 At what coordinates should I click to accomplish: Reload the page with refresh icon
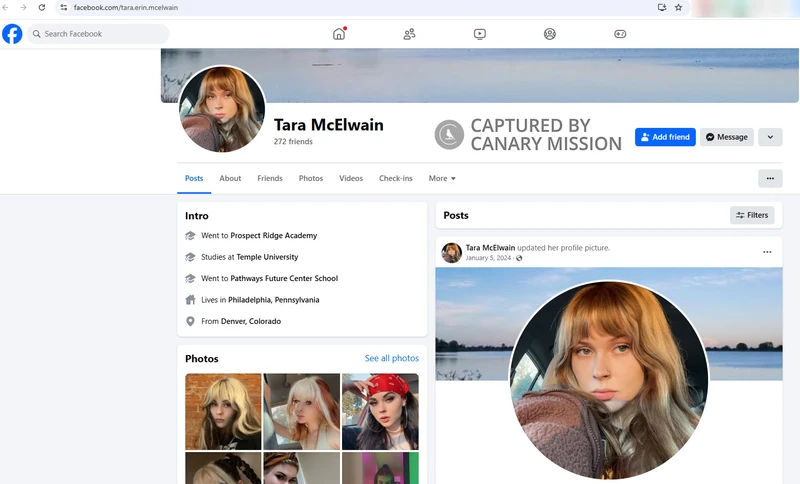coord(42,8)
